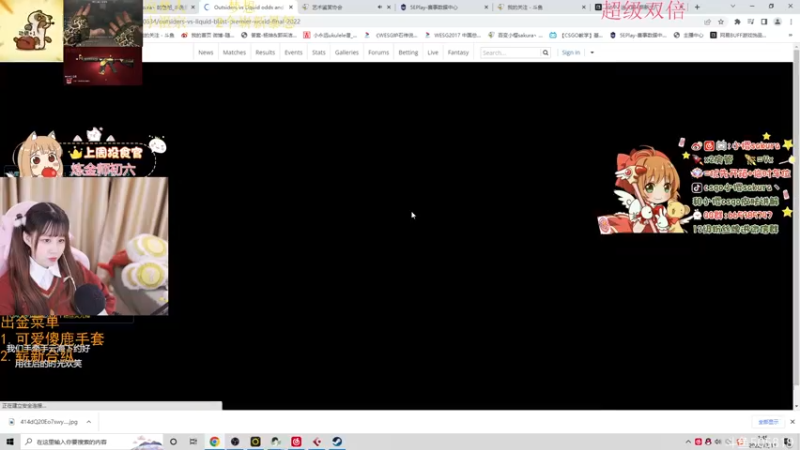Click the stream webcam video overlay
The width and height of the screenshot is (800, 450).
coord(84,246)
